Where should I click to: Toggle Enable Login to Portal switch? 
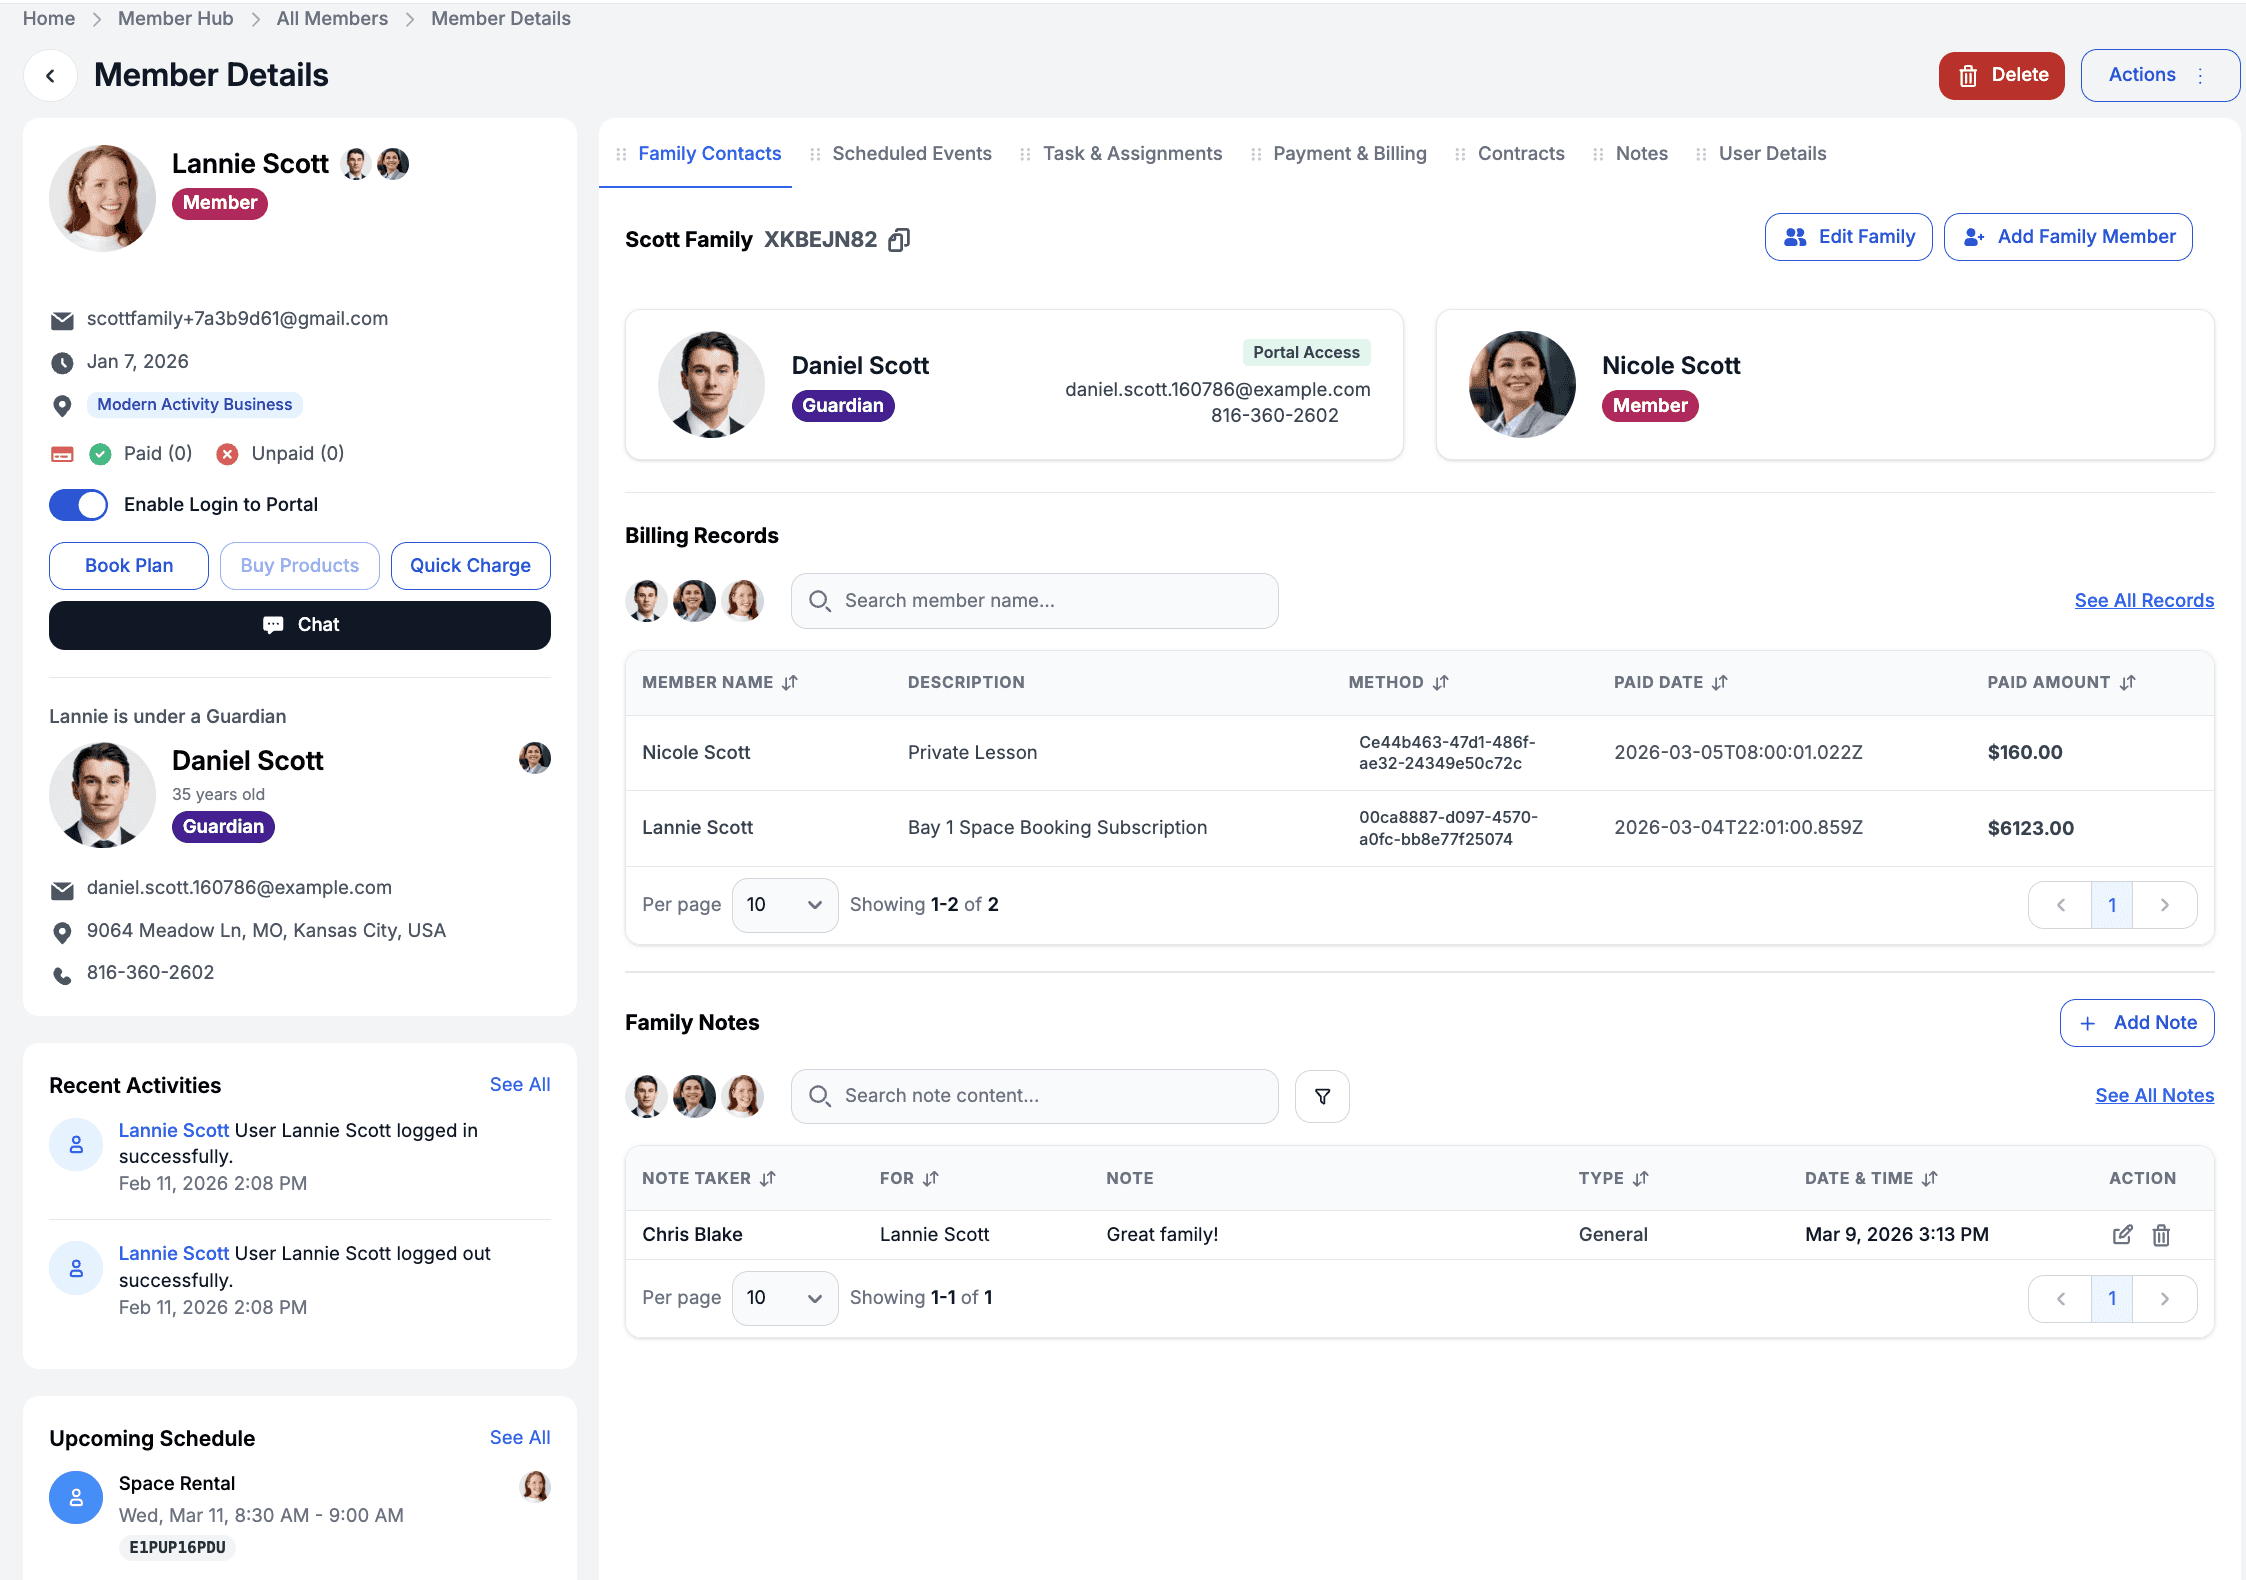[x=79, y=505]
